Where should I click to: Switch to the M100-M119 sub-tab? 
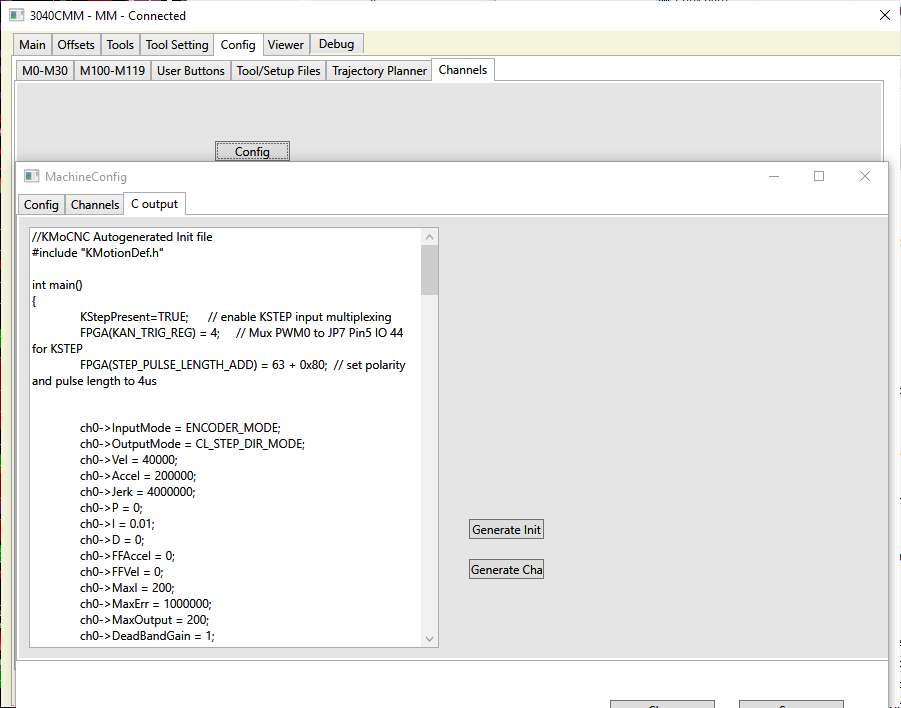pos(112,71)
